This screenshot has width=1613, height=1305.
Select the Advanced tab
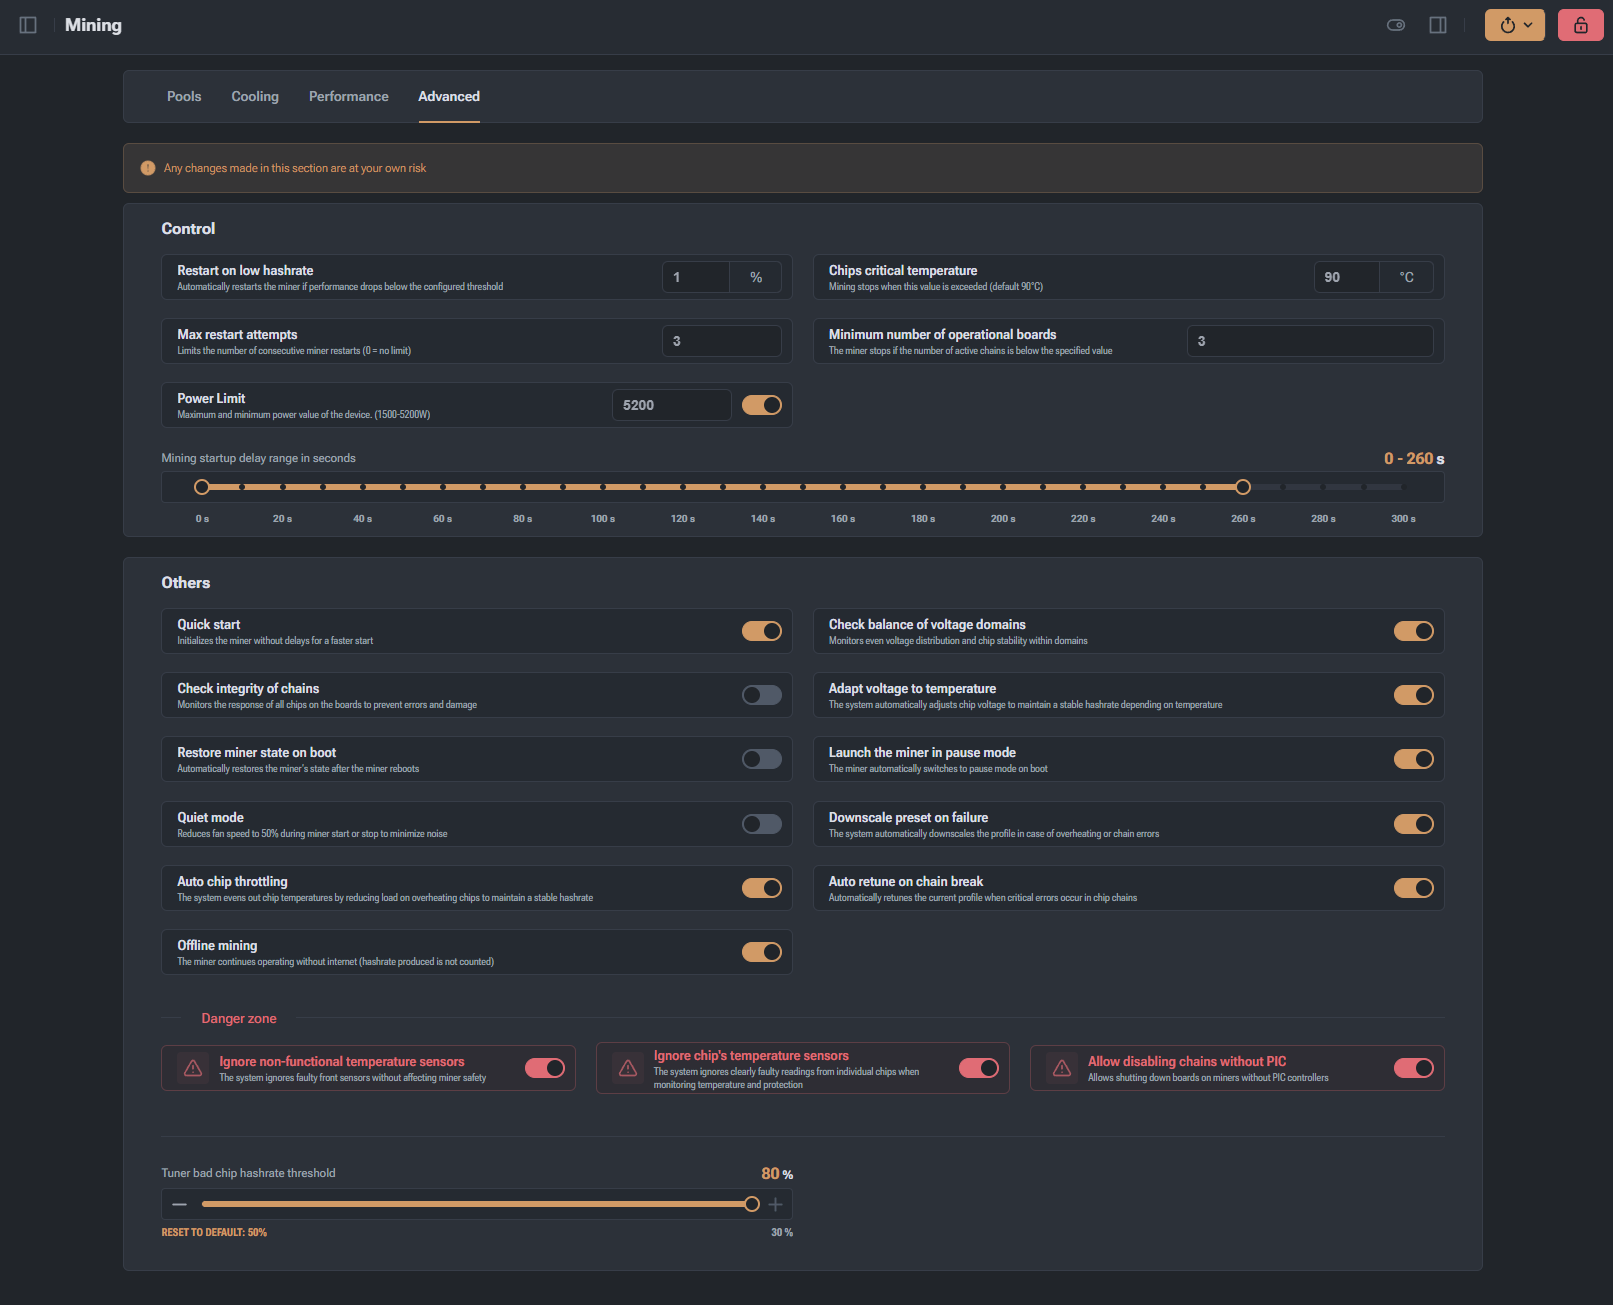coord(449,96)
